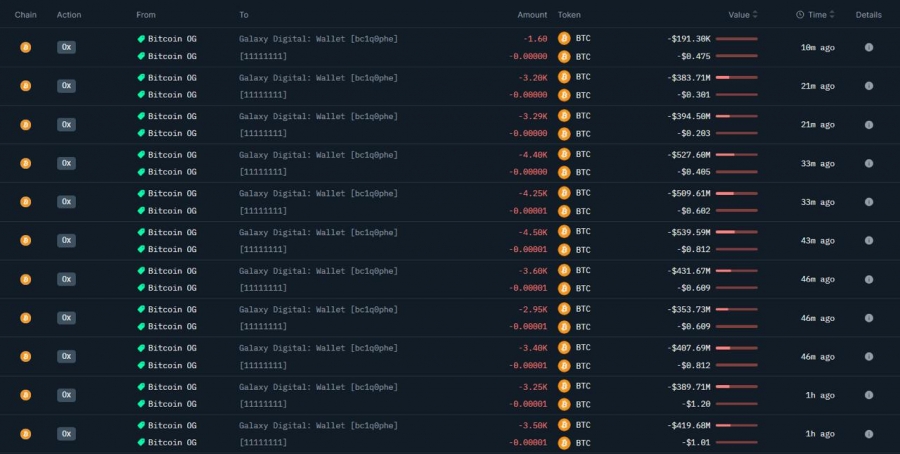The image size is (900, 454).
Task: Click the Bitcoin chain icon in first row
Action: pyautogui.click(x=25, y=47)
